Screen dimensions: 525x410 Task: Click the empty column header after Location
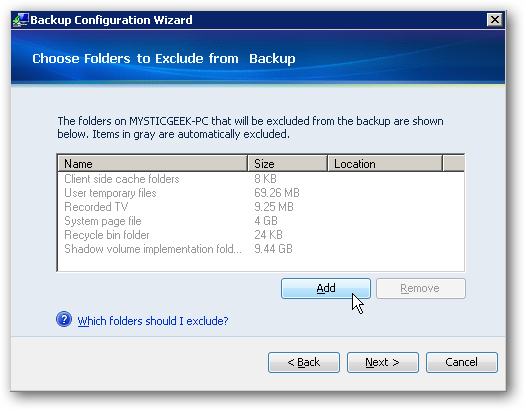tap(454, 164)
